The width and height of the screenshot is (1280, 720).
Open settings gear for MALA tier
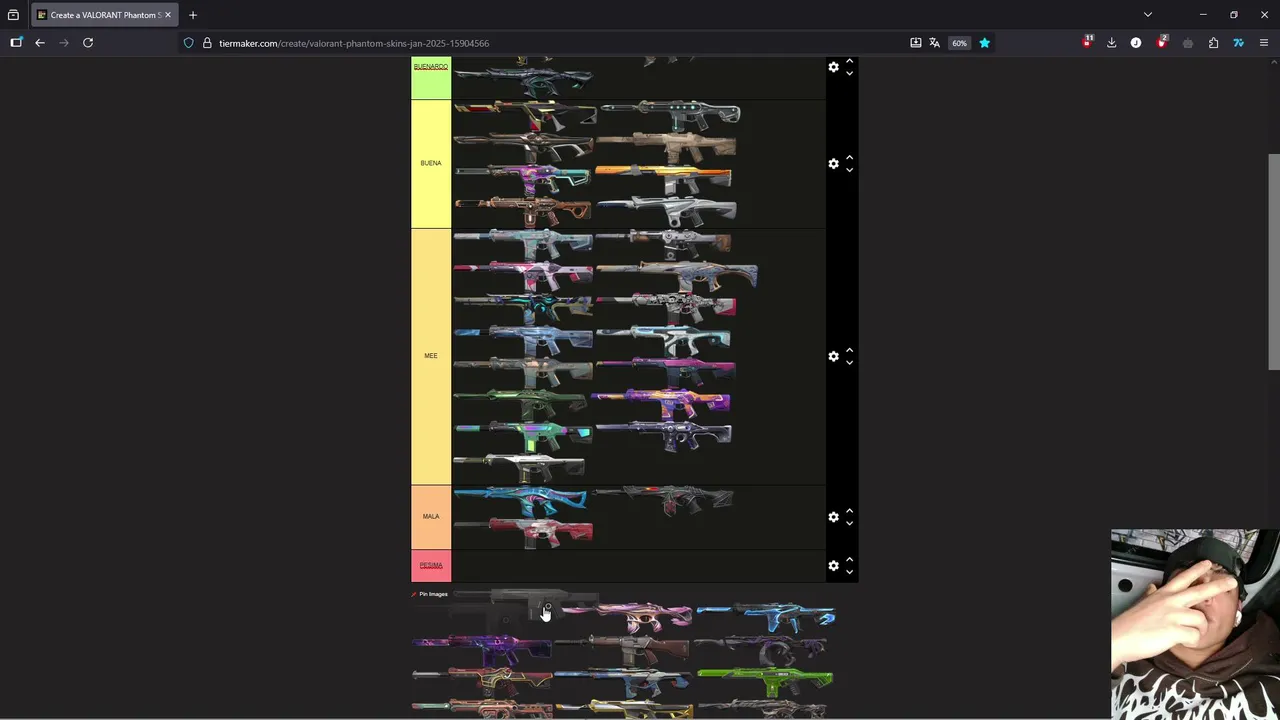(833, 517)
